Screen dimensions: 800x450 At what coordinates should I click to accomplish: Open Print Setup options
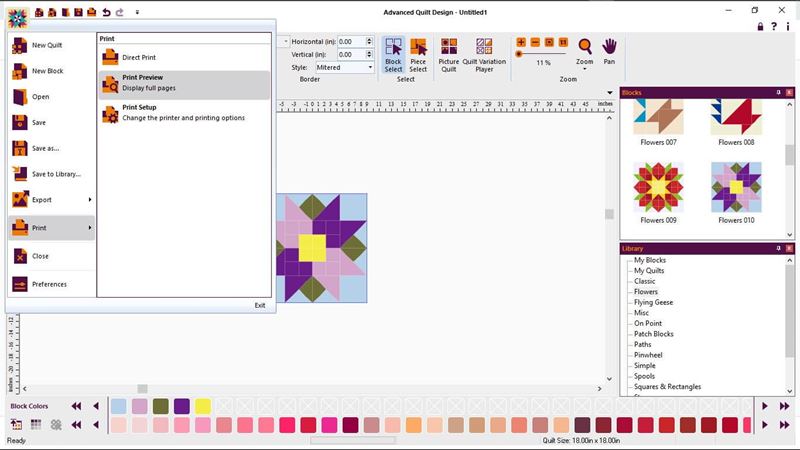pyautogui.click(x=185, y=112)
